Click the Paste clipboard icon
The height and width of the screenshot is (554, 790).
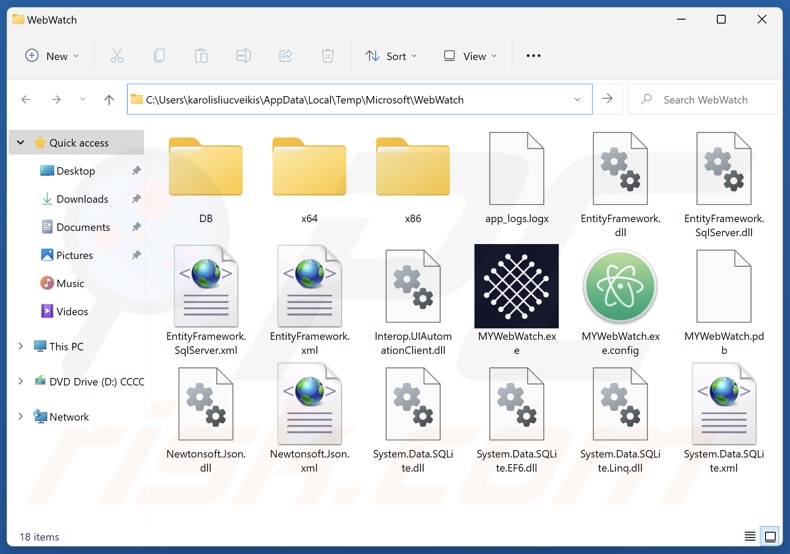[x=202, y=56]
